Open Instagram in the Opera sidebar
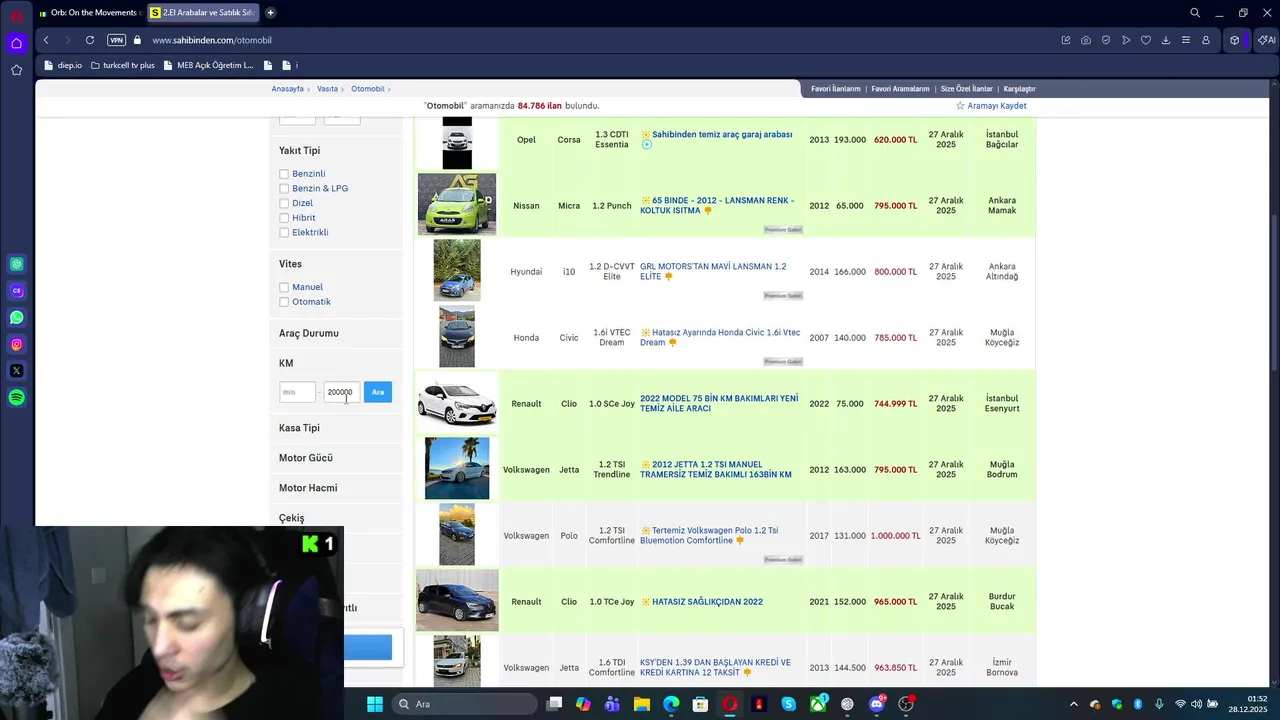 click(16, 344)
